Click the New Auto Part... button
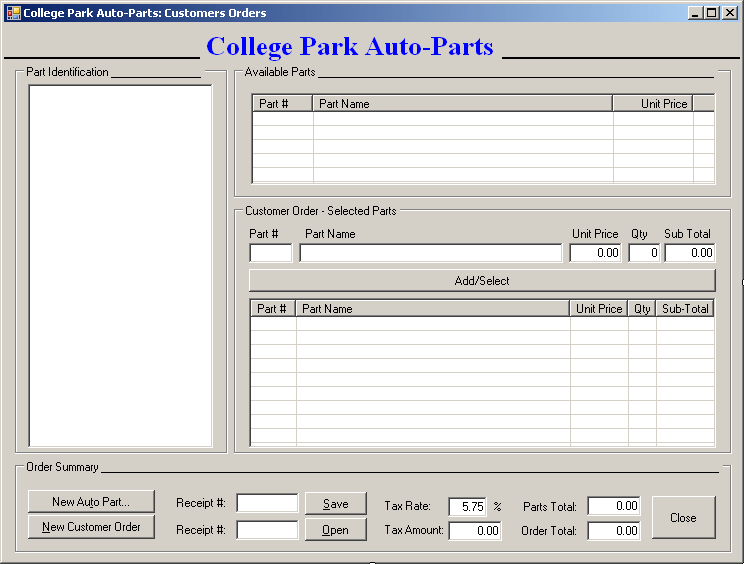 point(91,501)
